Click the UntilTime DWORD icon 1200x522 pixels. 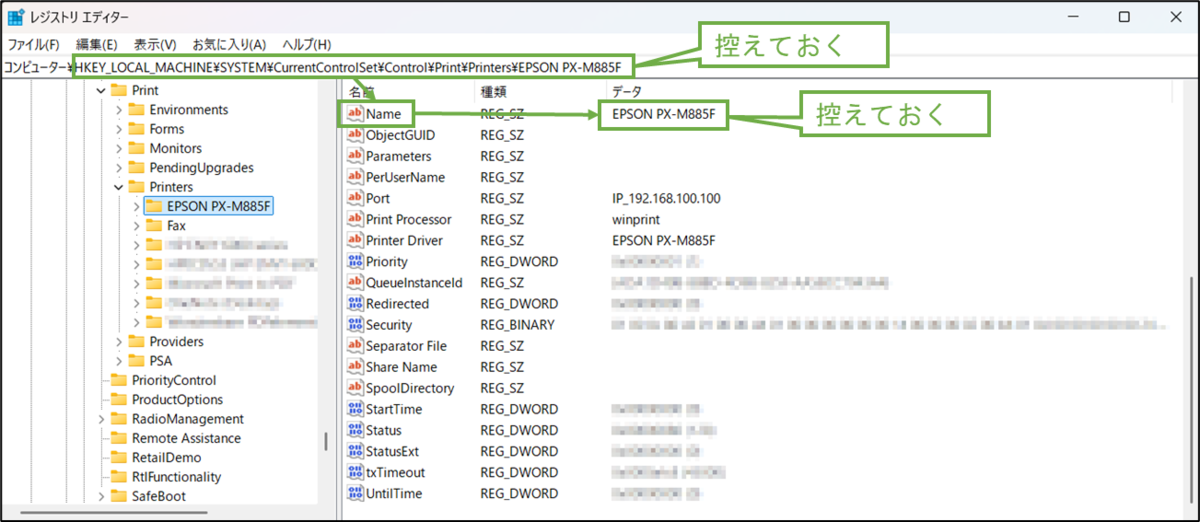click(355, 493)
